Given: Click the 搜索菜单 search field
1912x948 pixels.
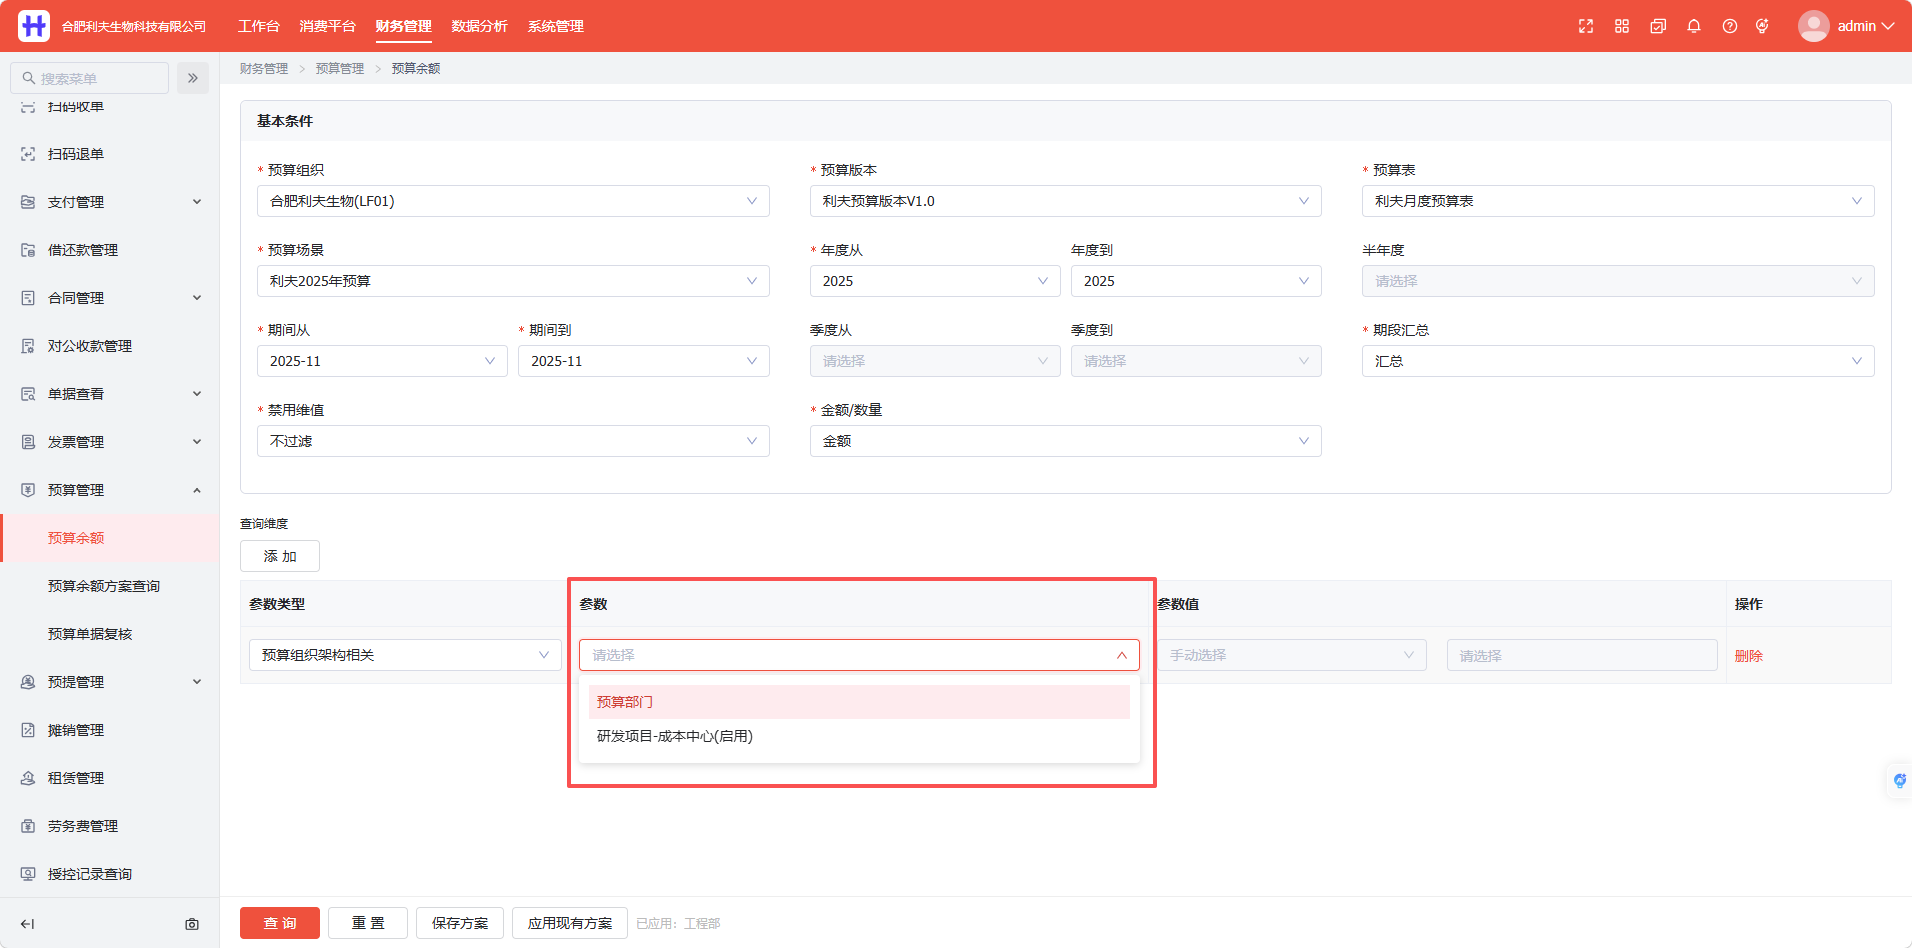Looking at the screenshot, I should [x=89, y=78].
